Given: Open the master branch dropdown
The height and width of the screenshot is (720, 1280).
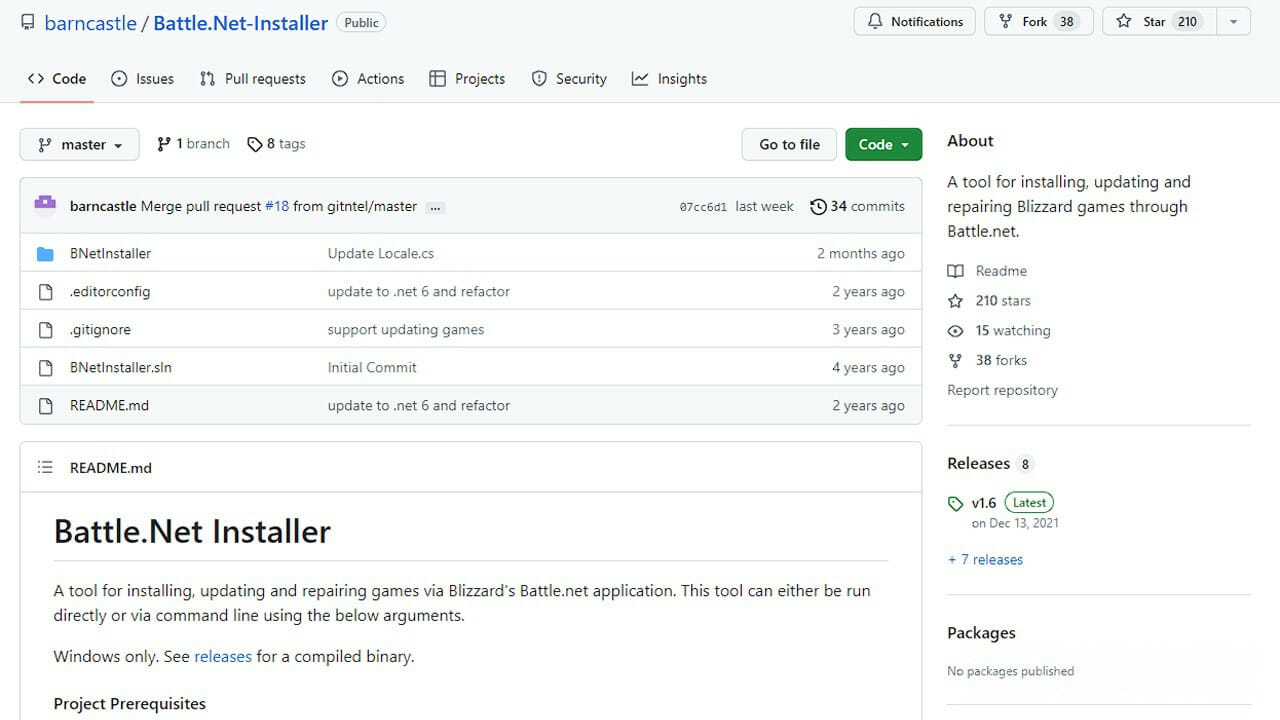Looking at the screenshot, I should (80, 144).
